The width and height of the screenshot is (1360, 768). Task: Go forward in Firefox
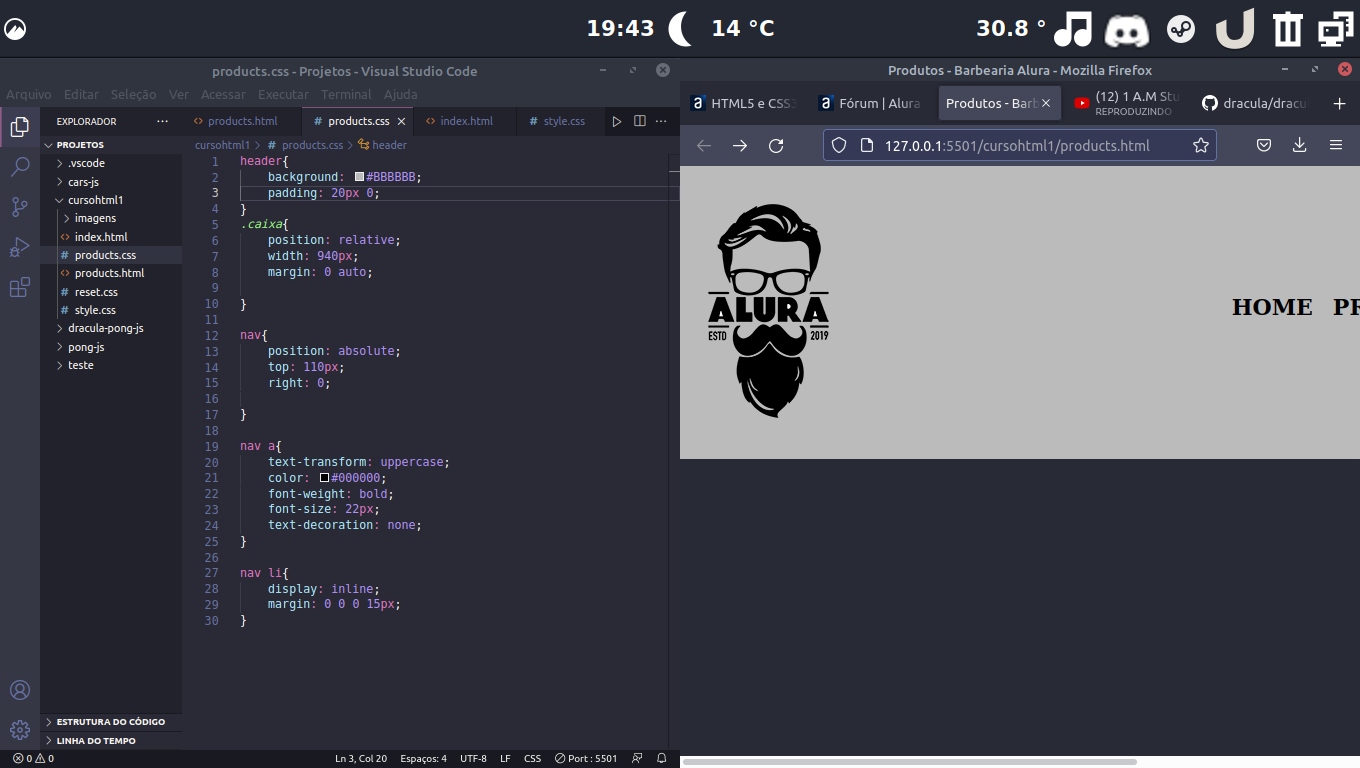[x=740, y=145]
